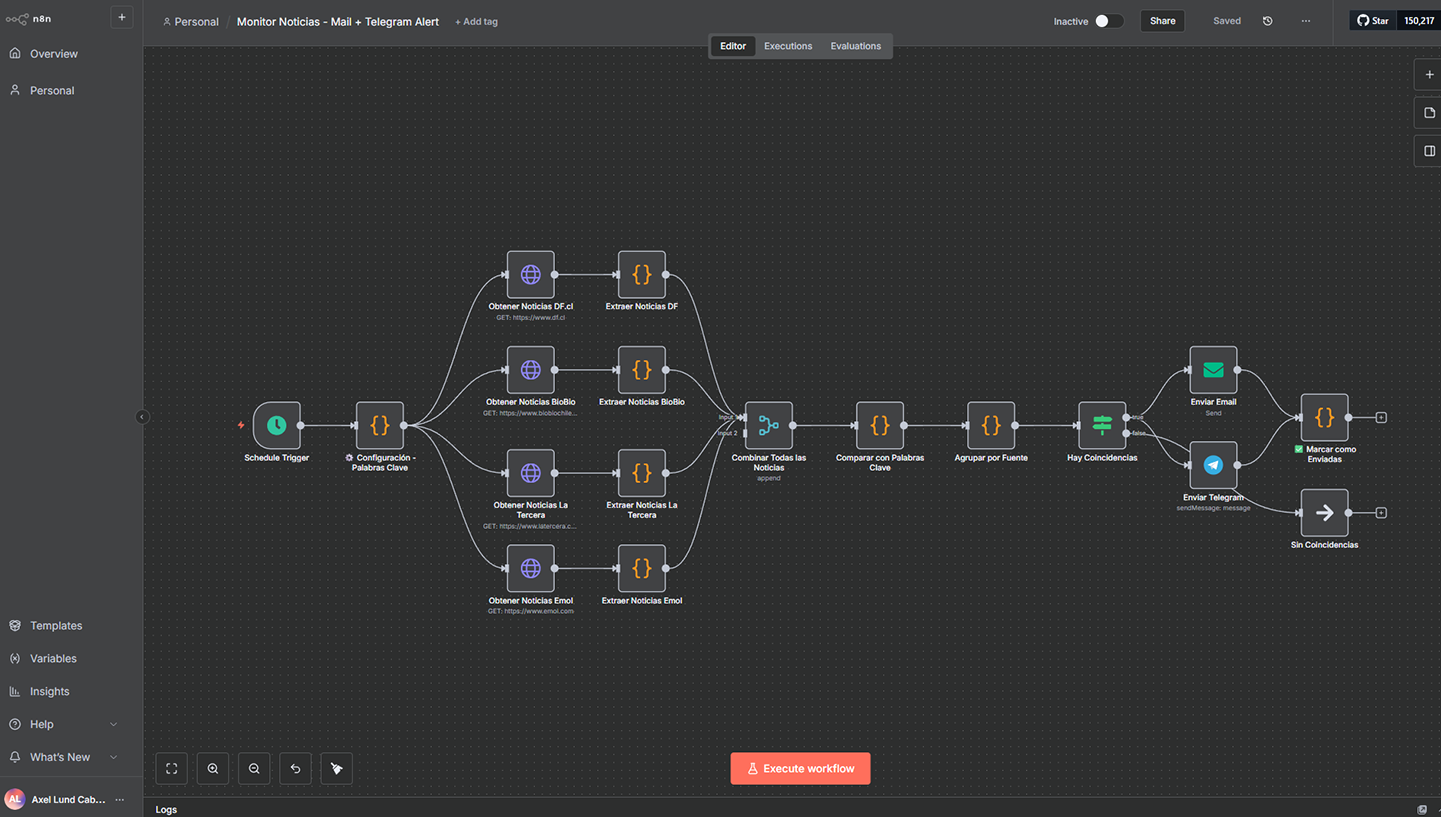Click the Share button
The image size is (1441, 817).
(x=1162, y=21)
